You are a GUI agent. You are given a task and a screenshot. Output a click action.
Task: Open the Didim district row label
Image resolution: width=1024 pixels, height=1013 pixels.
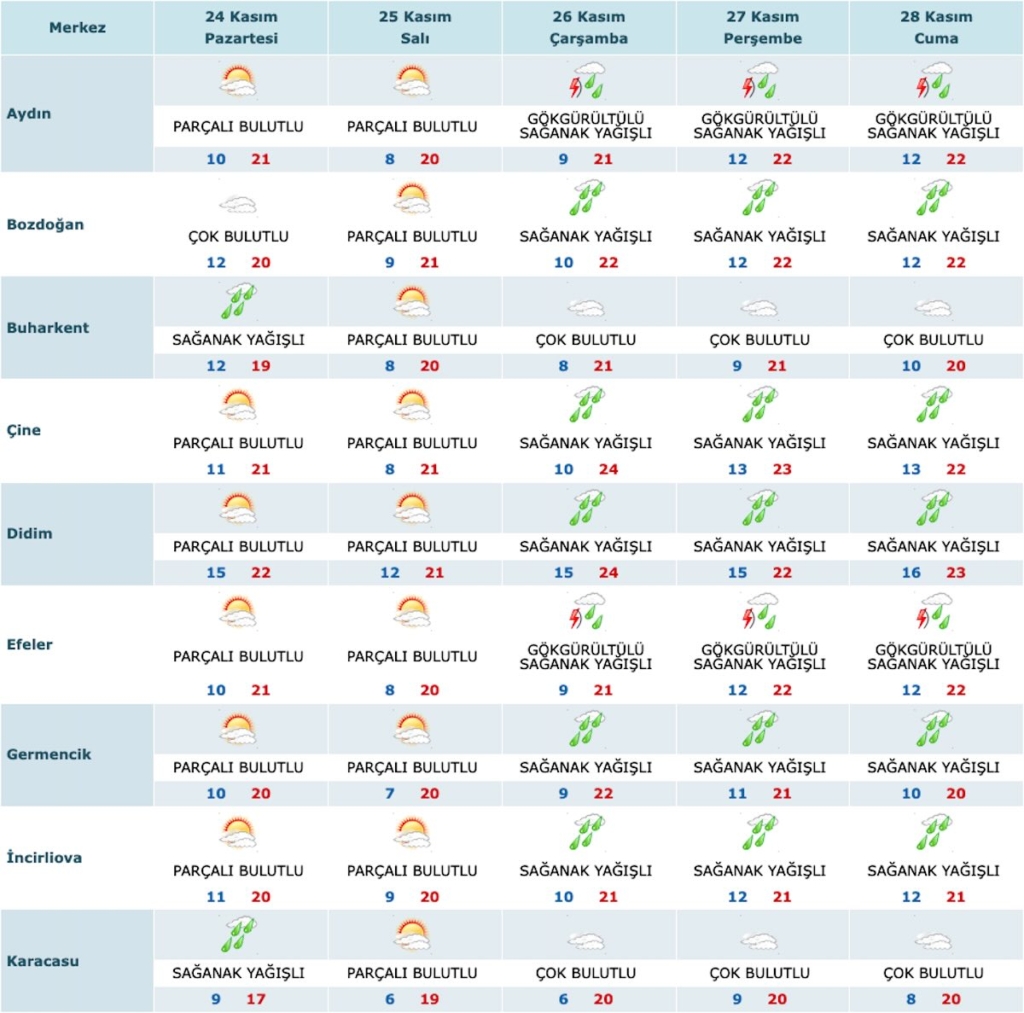[33, 534]
